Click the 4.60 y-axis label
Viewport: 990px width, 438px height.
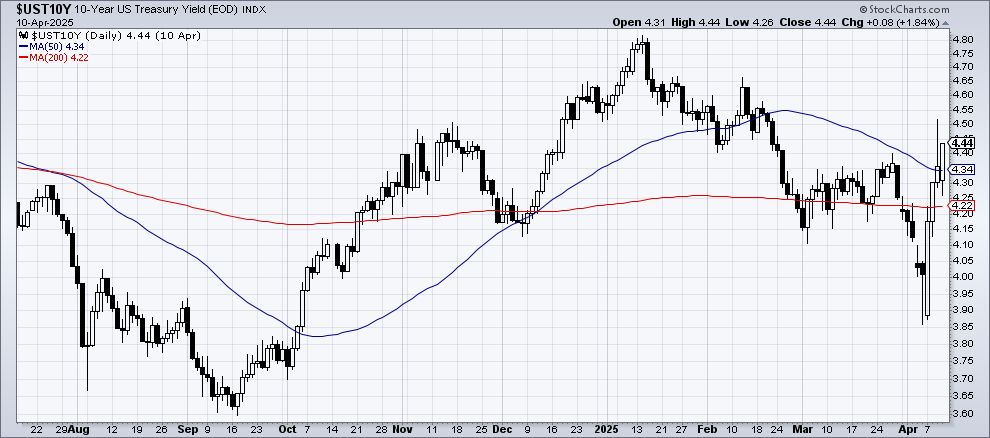pos(963,95)
